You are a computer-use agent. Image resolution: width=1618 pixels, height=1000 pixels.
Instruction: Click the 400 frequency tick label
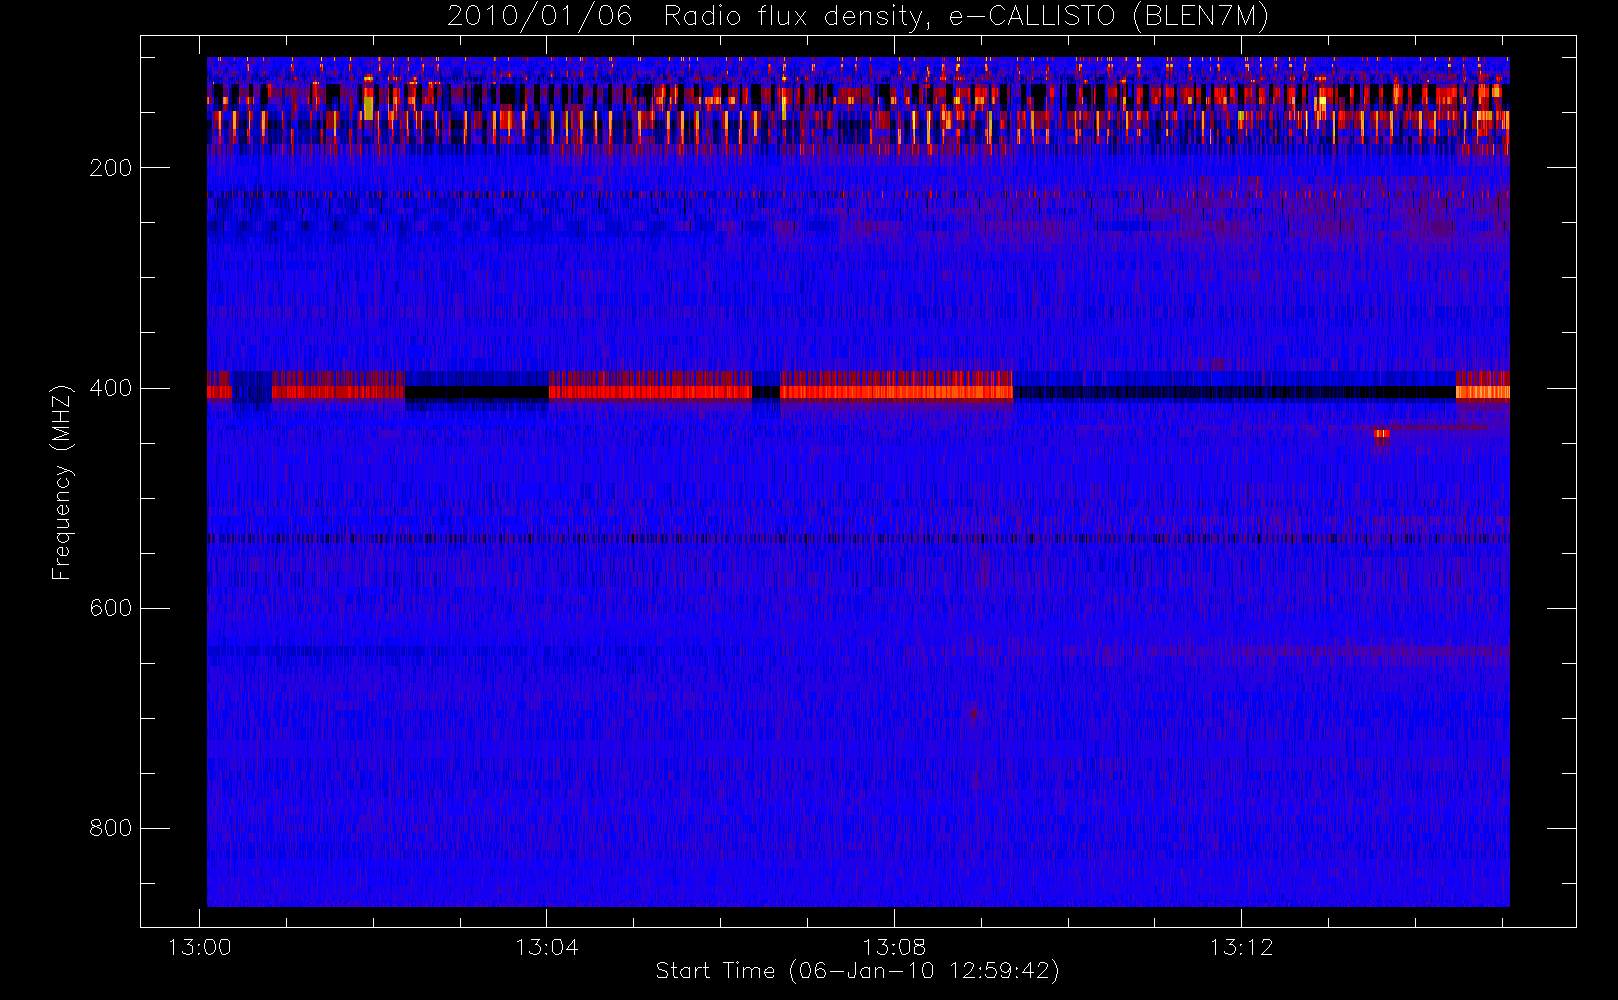coord(111,388)
